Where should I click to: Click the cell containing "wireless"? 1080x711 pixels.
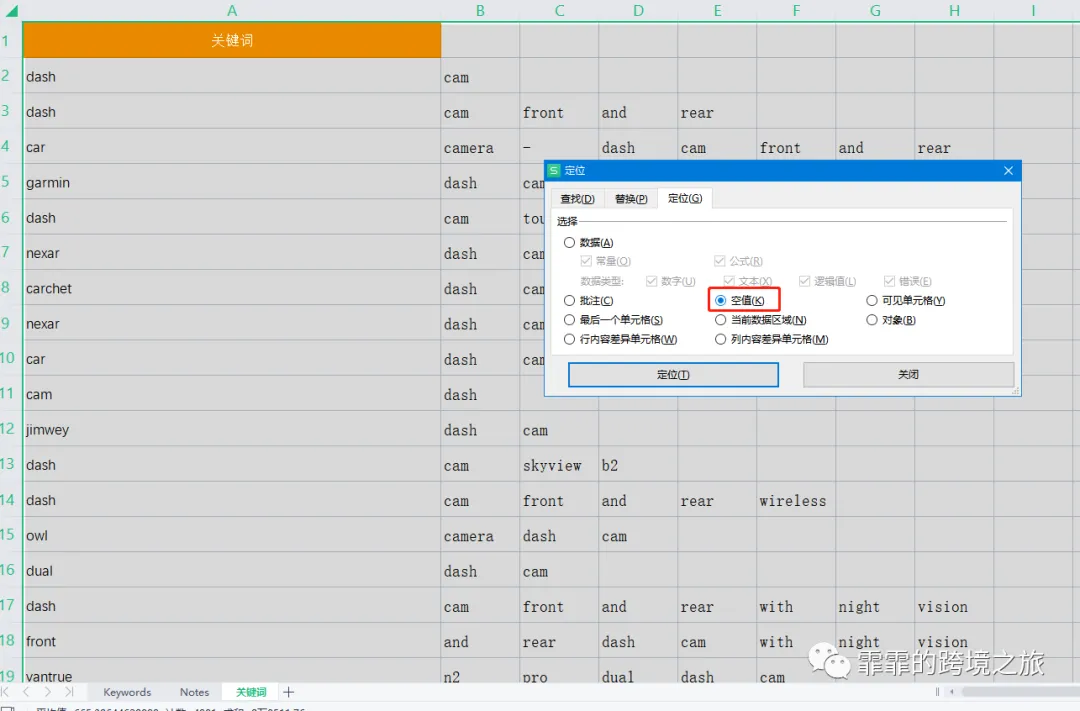[796, 500]
